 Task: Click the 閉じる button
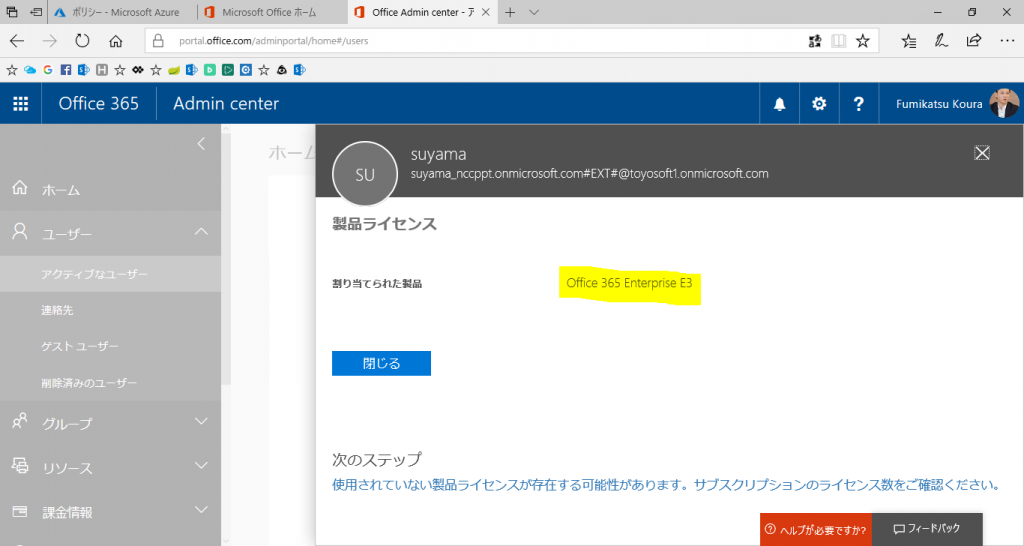[x=381, y=363]
